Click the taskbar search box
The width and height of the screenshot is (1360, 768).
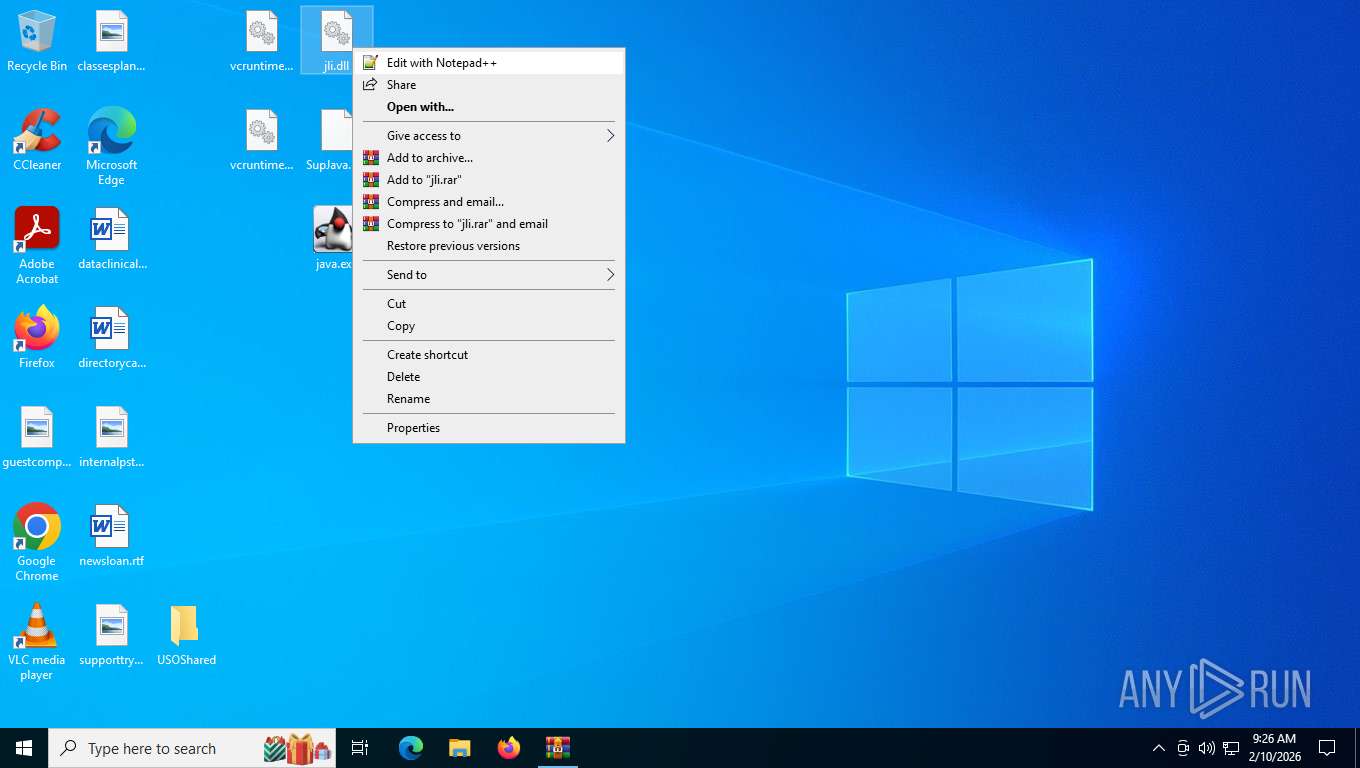click(192, 748)
